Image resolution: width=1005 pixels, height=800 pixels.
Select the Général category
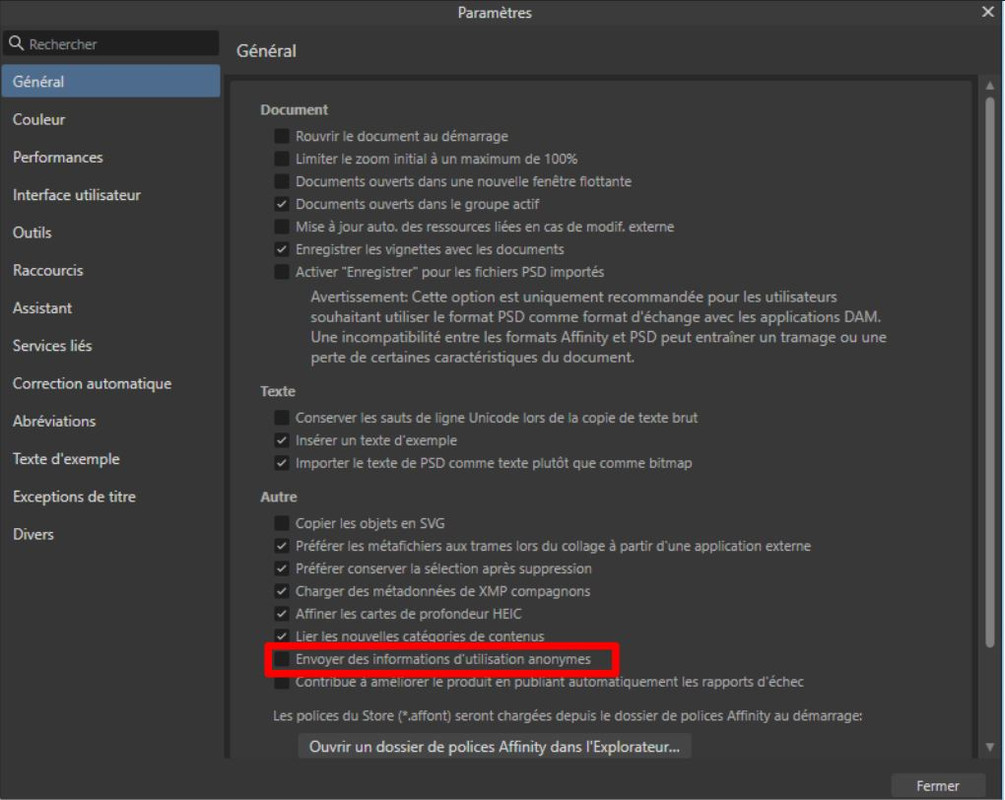tap(111, 81)
